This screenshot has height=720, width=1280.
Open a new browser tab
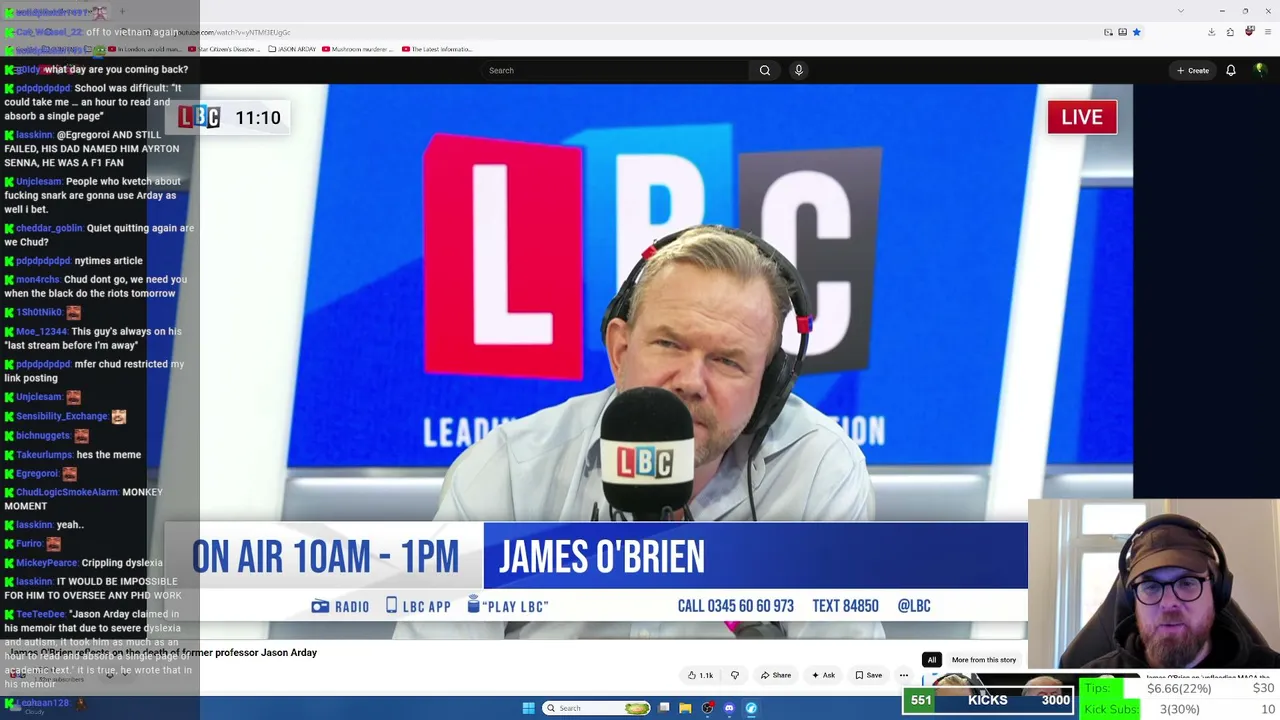(122, 12)
